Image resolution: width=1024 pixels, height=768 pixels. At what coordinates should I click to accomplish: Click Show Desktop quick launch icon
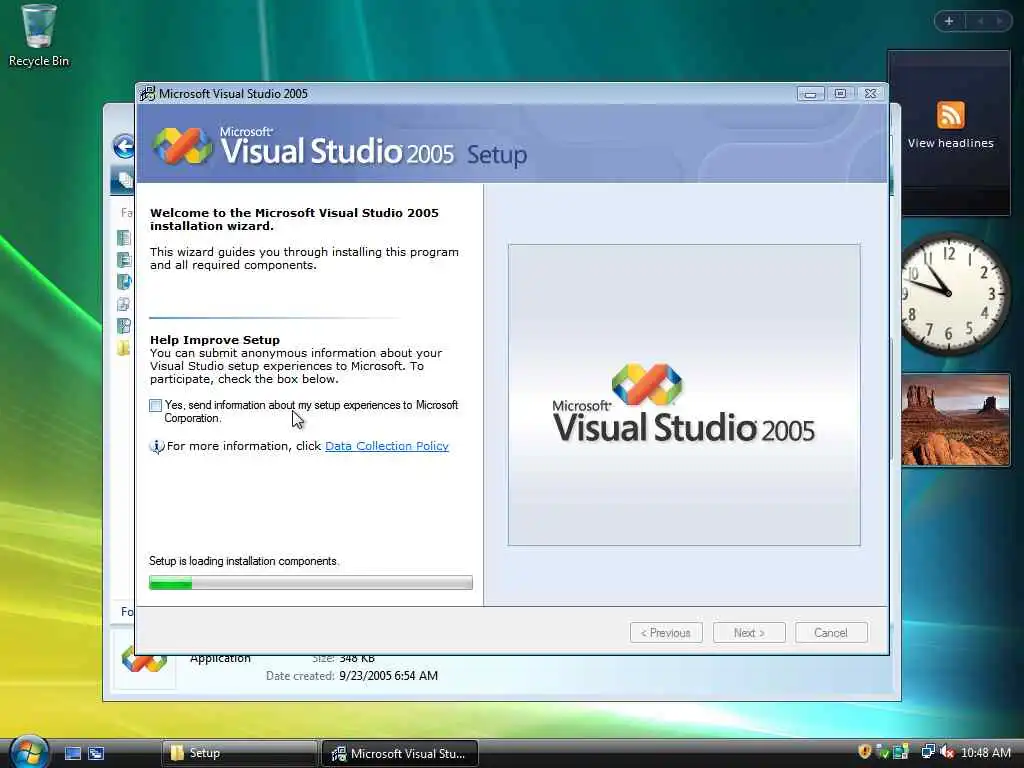72,753
